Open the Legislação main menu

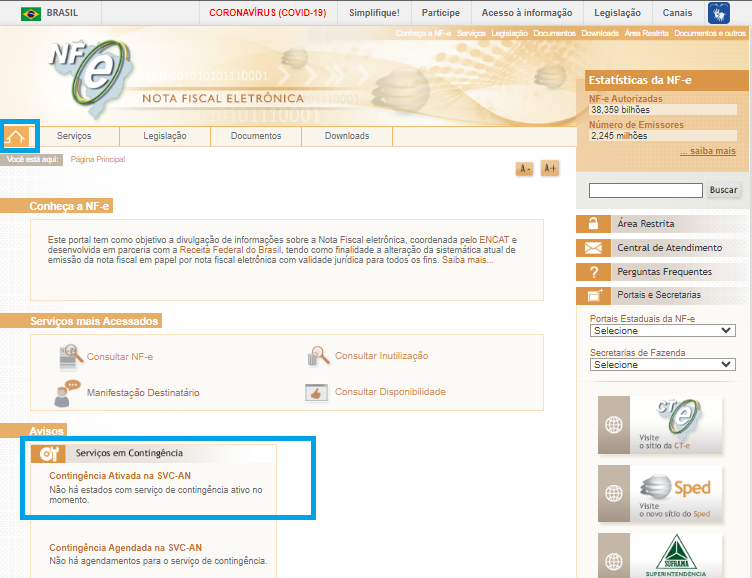(x=165, y=136)
